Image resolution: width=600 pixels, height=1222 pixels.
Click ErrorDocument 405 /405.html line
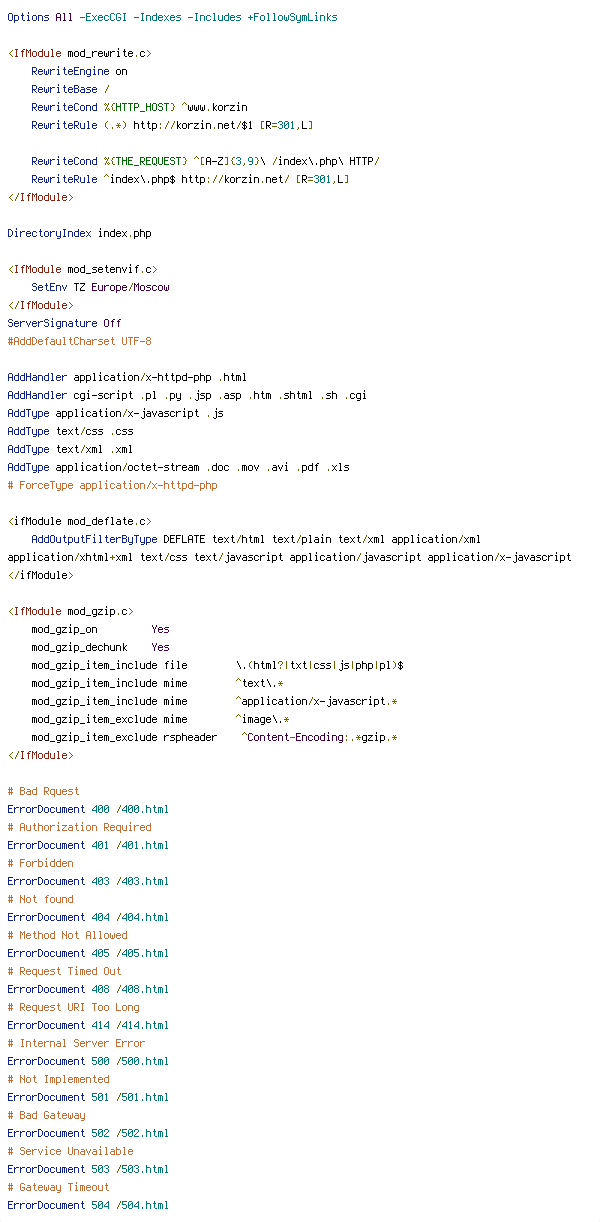88,953
